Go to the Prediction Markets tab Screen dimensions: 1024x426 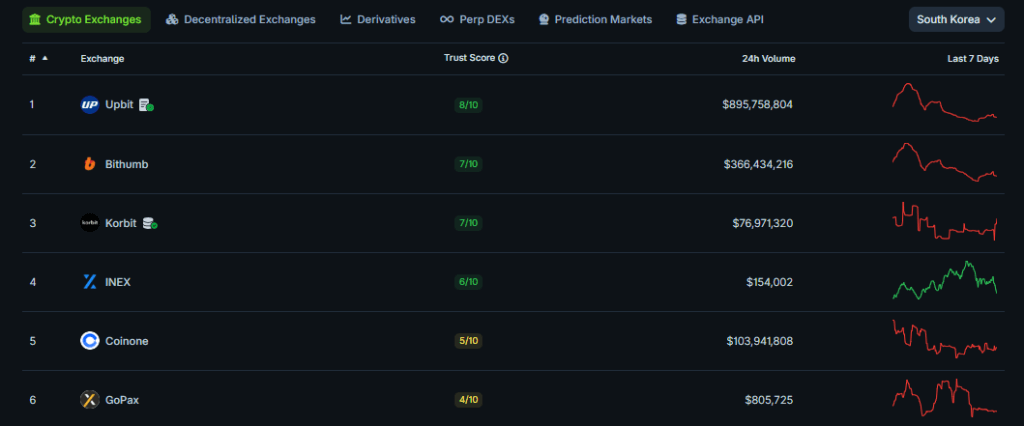[x=595, y=19]
